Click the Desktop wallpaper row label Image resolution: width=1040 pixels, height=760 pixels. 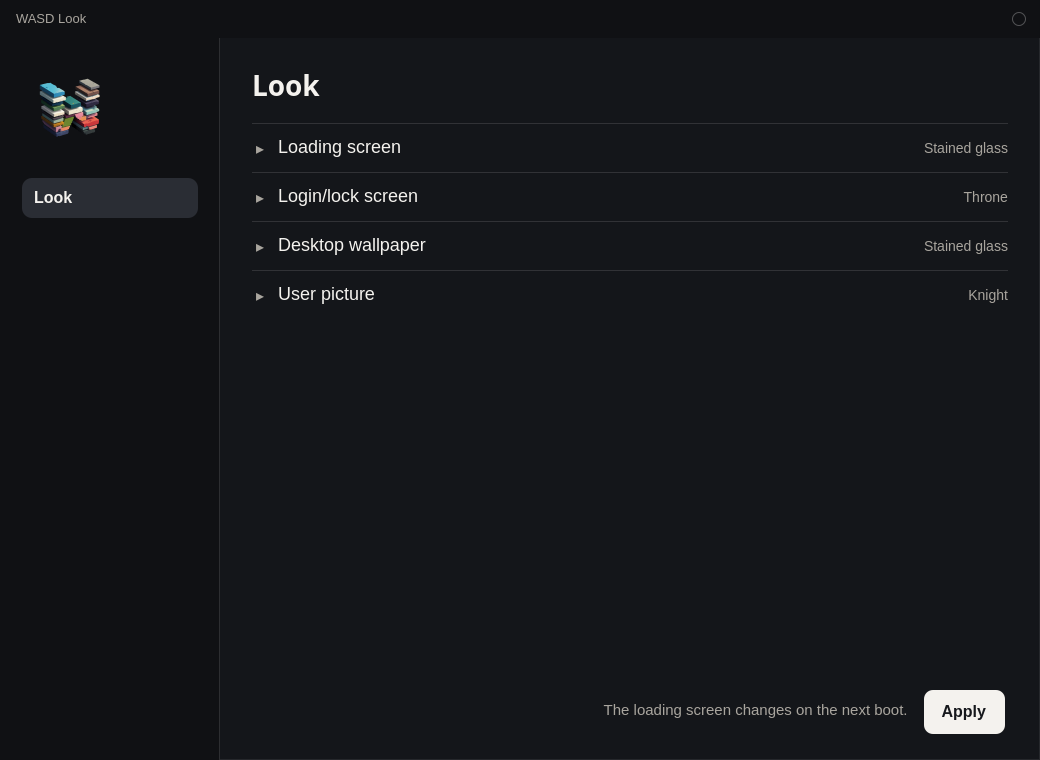tap(352, 245)
